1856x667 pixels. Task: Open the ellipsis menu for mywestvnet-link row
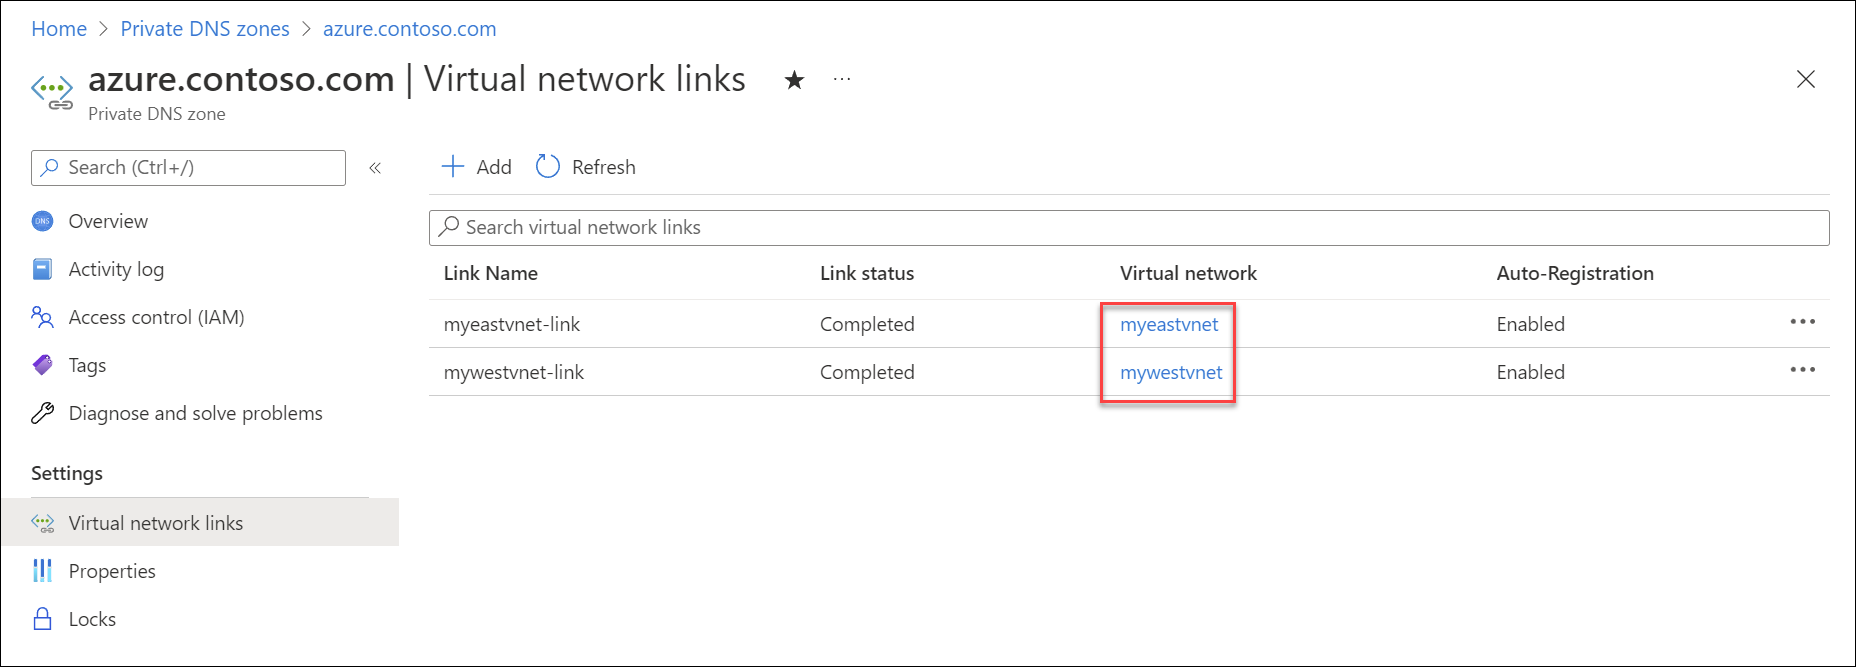(x=1802, y=371)
